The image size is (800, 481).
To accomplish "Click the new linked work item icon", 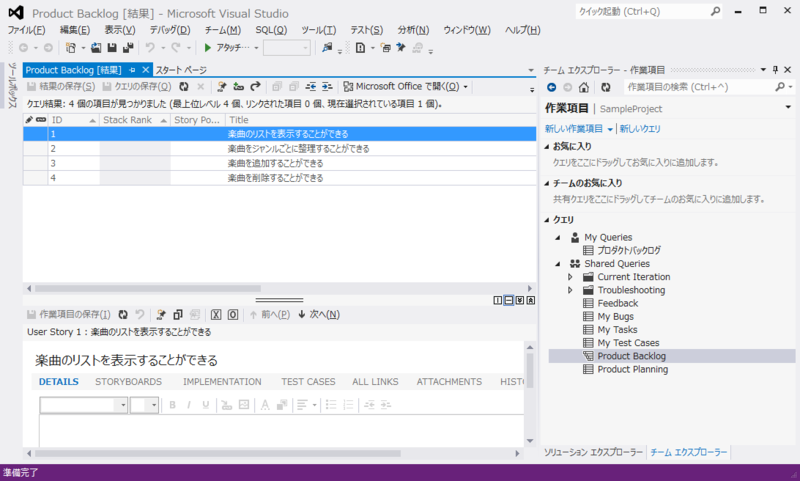I will pyautogui.click(x=222, y=87).
